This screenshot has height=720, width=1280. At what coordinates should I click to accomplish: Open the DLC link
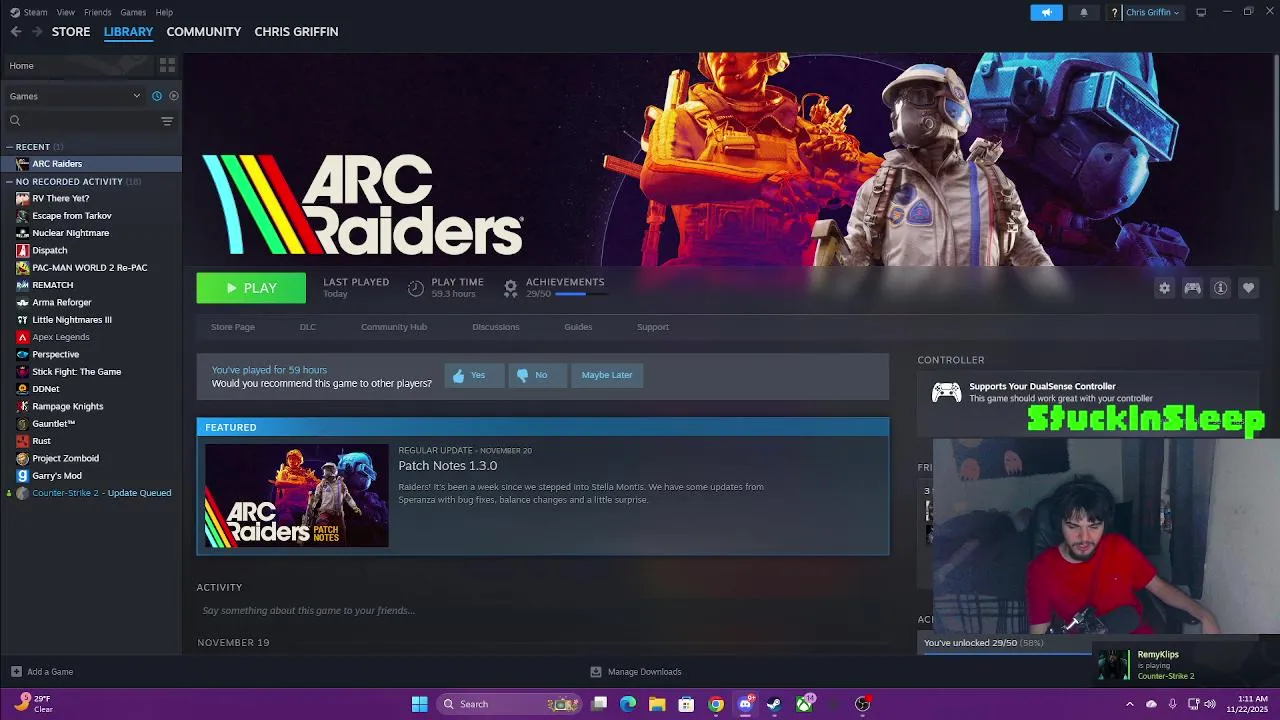(x=308, y=327)
